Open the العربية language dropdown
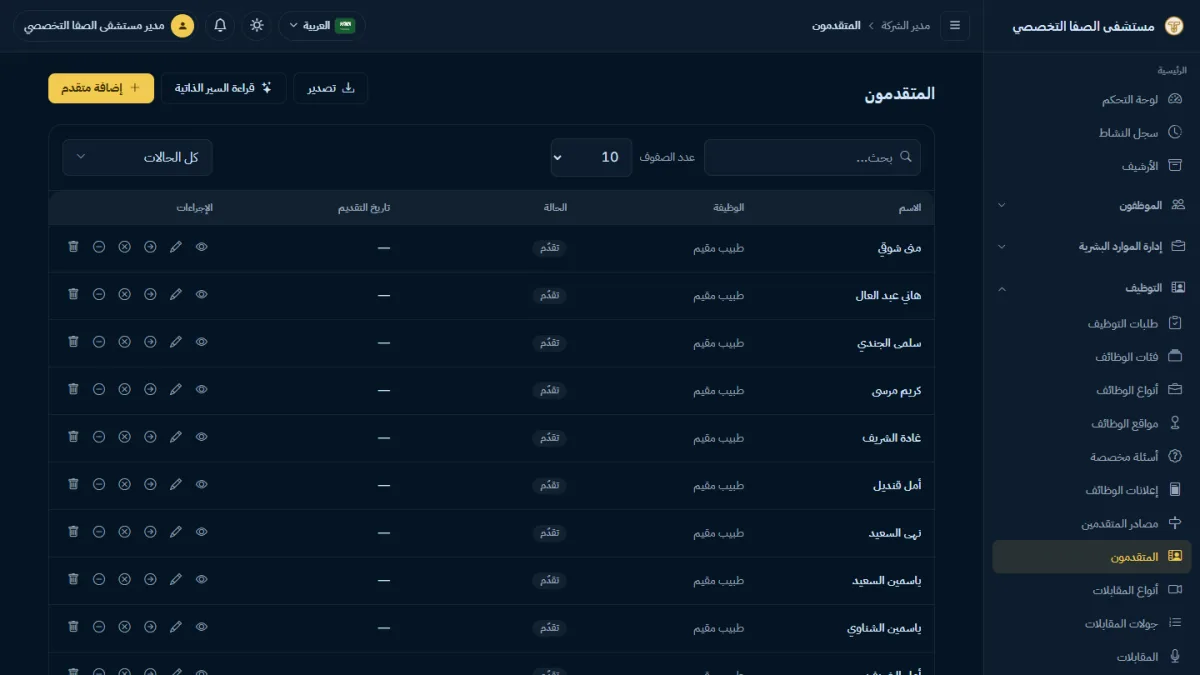The width and height of the screenshot is (1200, 675). (x=321, y=25)
